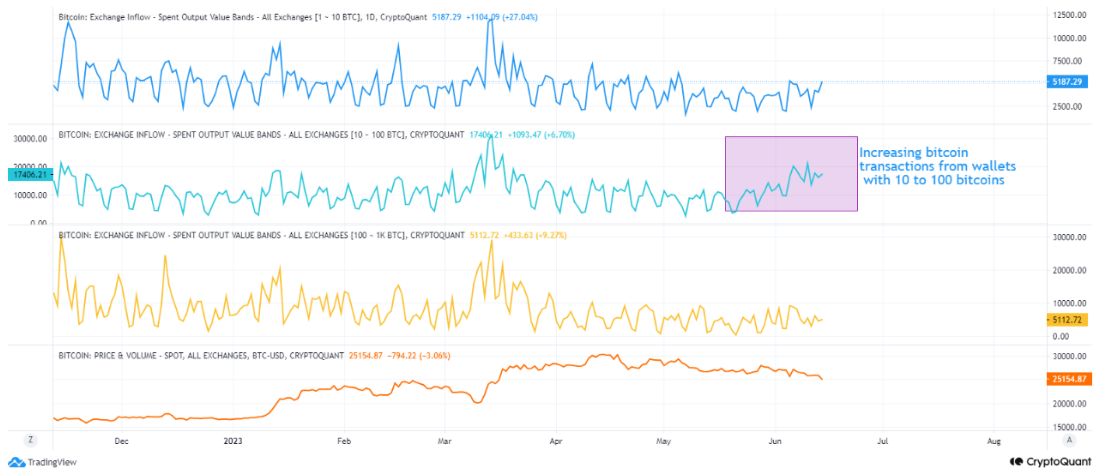Click the Dec label on the time axis
The image size is (1097, 470).
(x=121, y=441)
